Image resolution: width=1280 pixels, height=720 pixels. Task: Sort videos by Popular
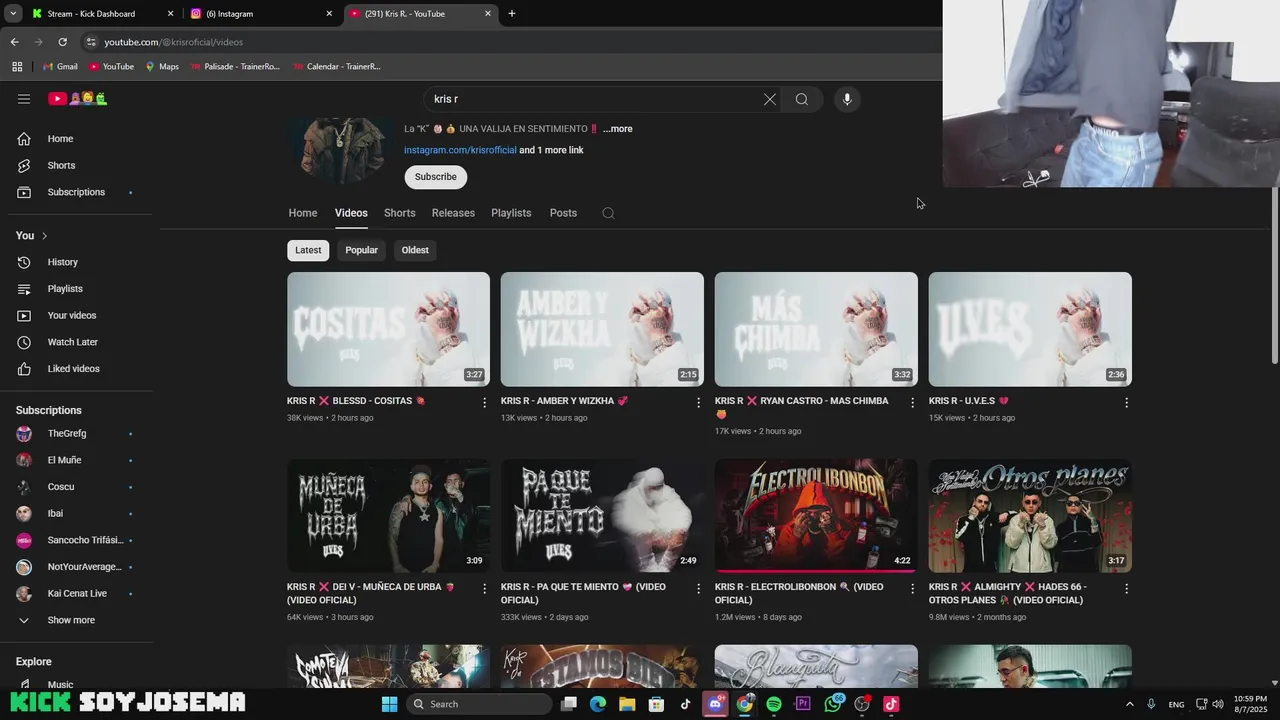click(x=361, y=250)
